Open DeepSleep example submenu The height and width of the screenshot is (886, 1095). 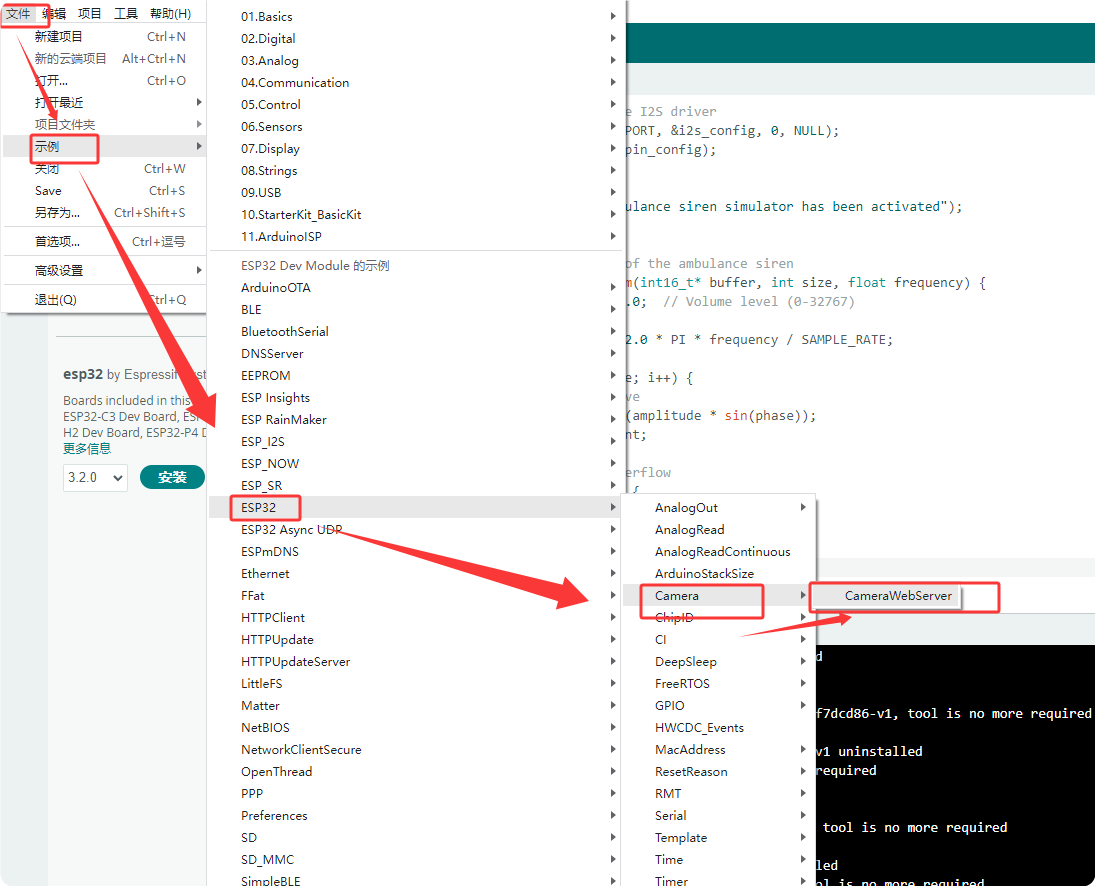[718, 661]
